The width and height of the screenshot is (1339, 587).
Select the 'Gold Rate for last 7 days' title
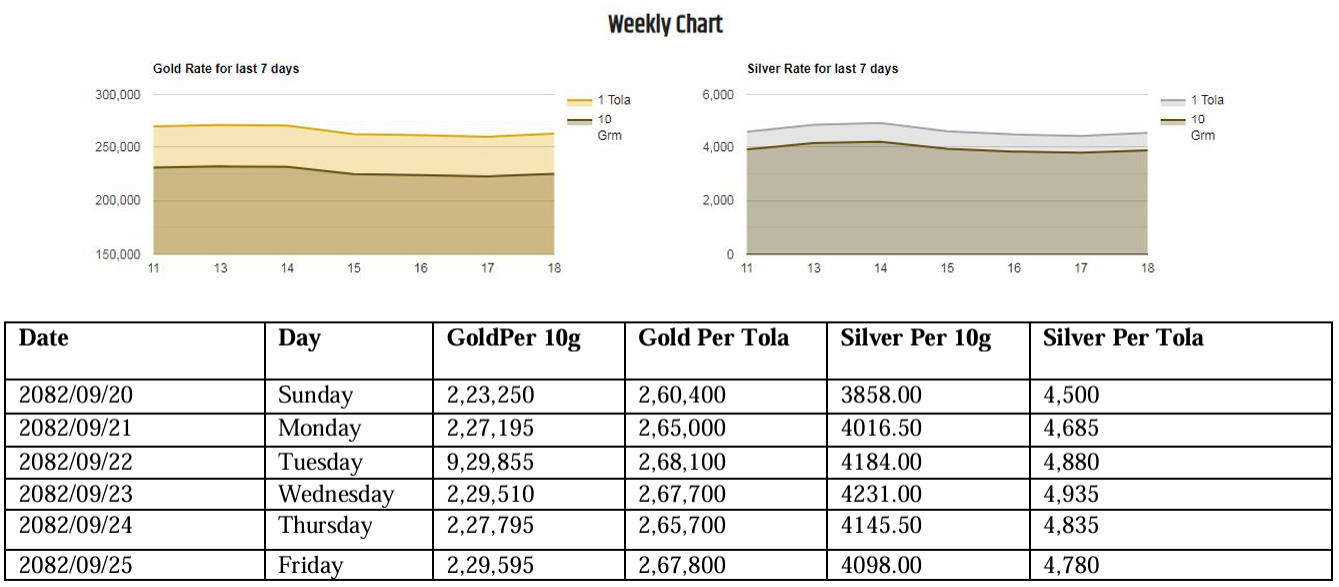(x=226, y=69)
